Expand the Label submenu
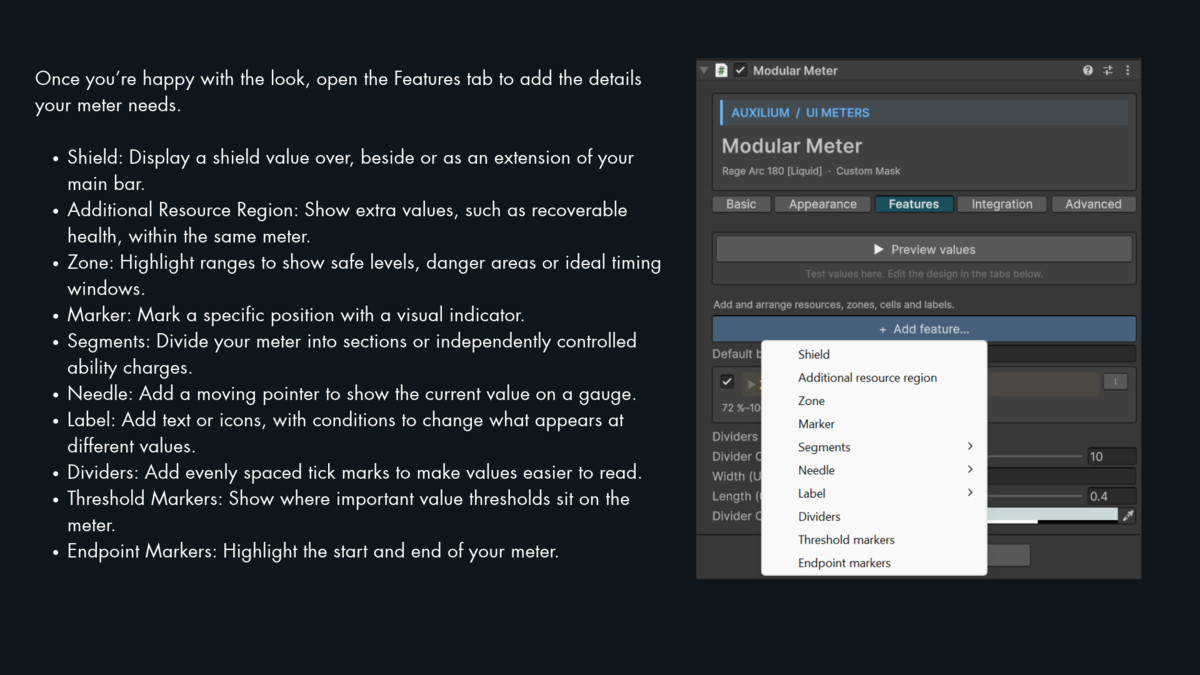 pos(874,493)
